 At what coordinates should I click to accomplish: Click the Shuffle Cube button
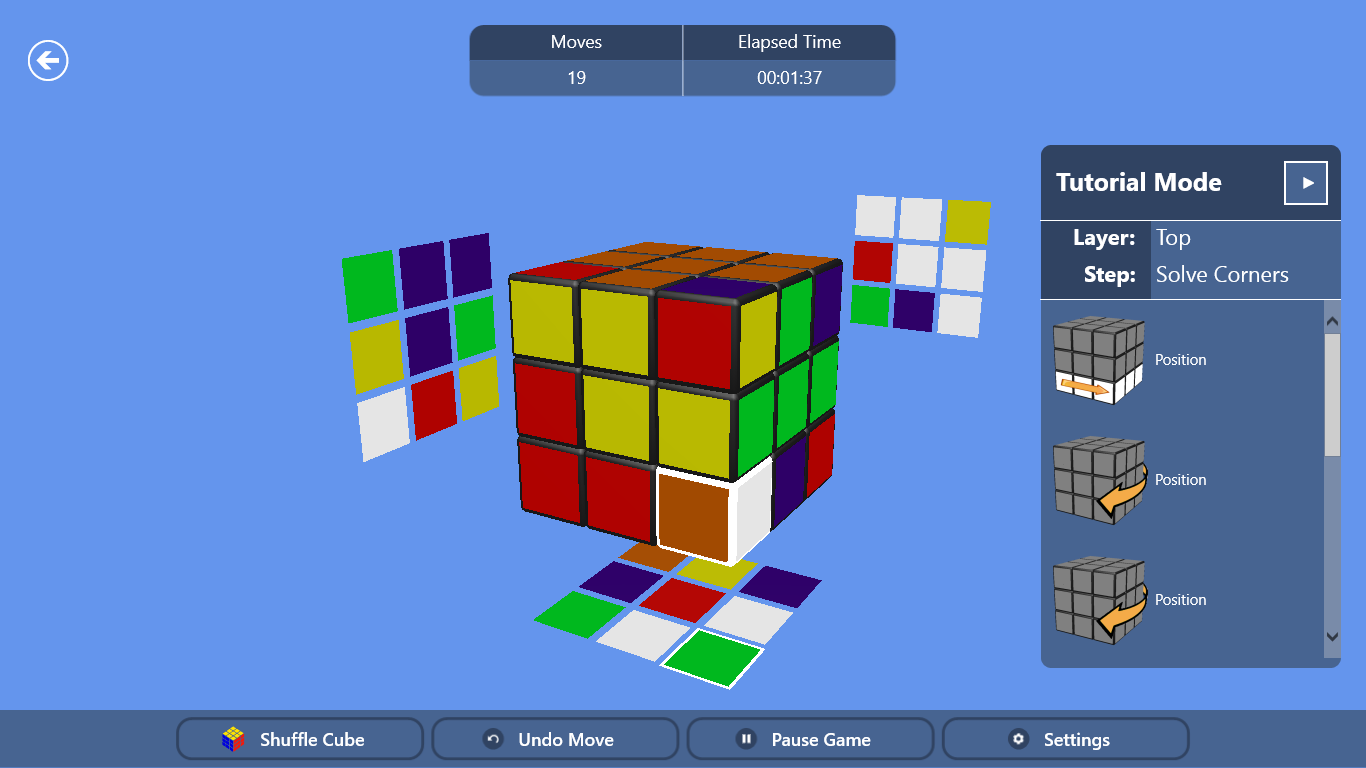click(300, 739)
